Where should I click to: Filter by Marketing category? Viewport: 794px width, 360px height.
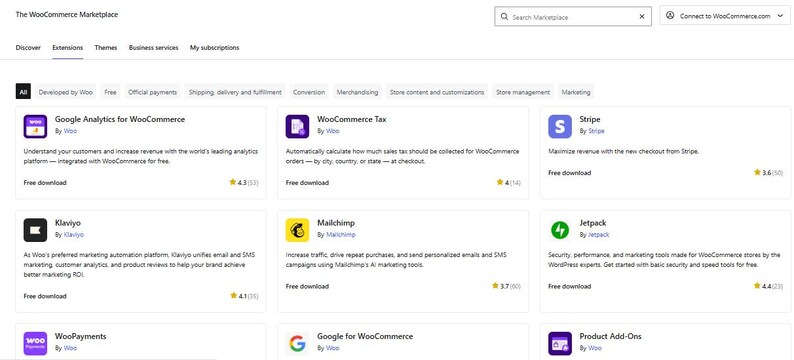[x=576, y=92]
